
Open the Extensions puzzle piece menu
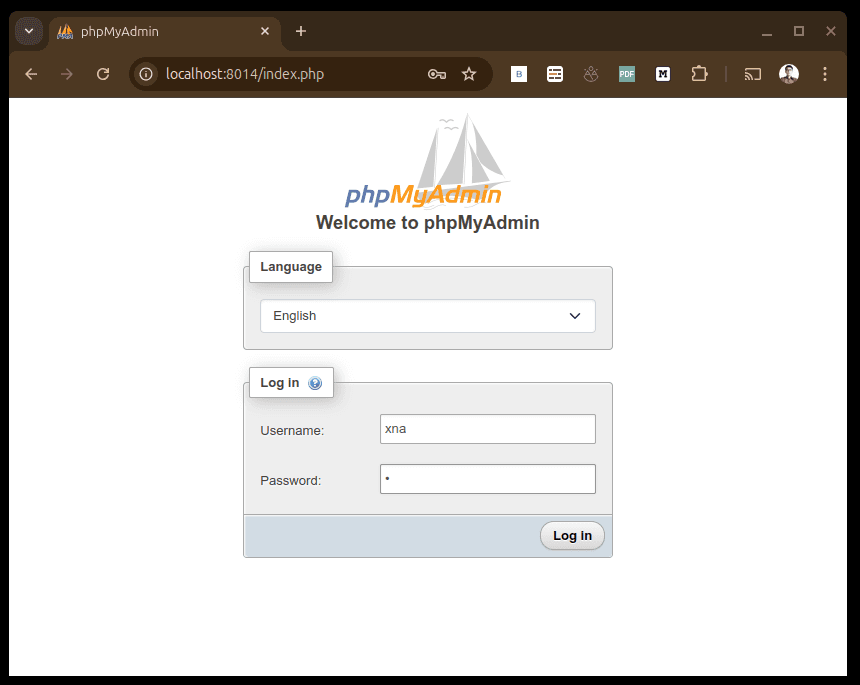coord(699,74)
